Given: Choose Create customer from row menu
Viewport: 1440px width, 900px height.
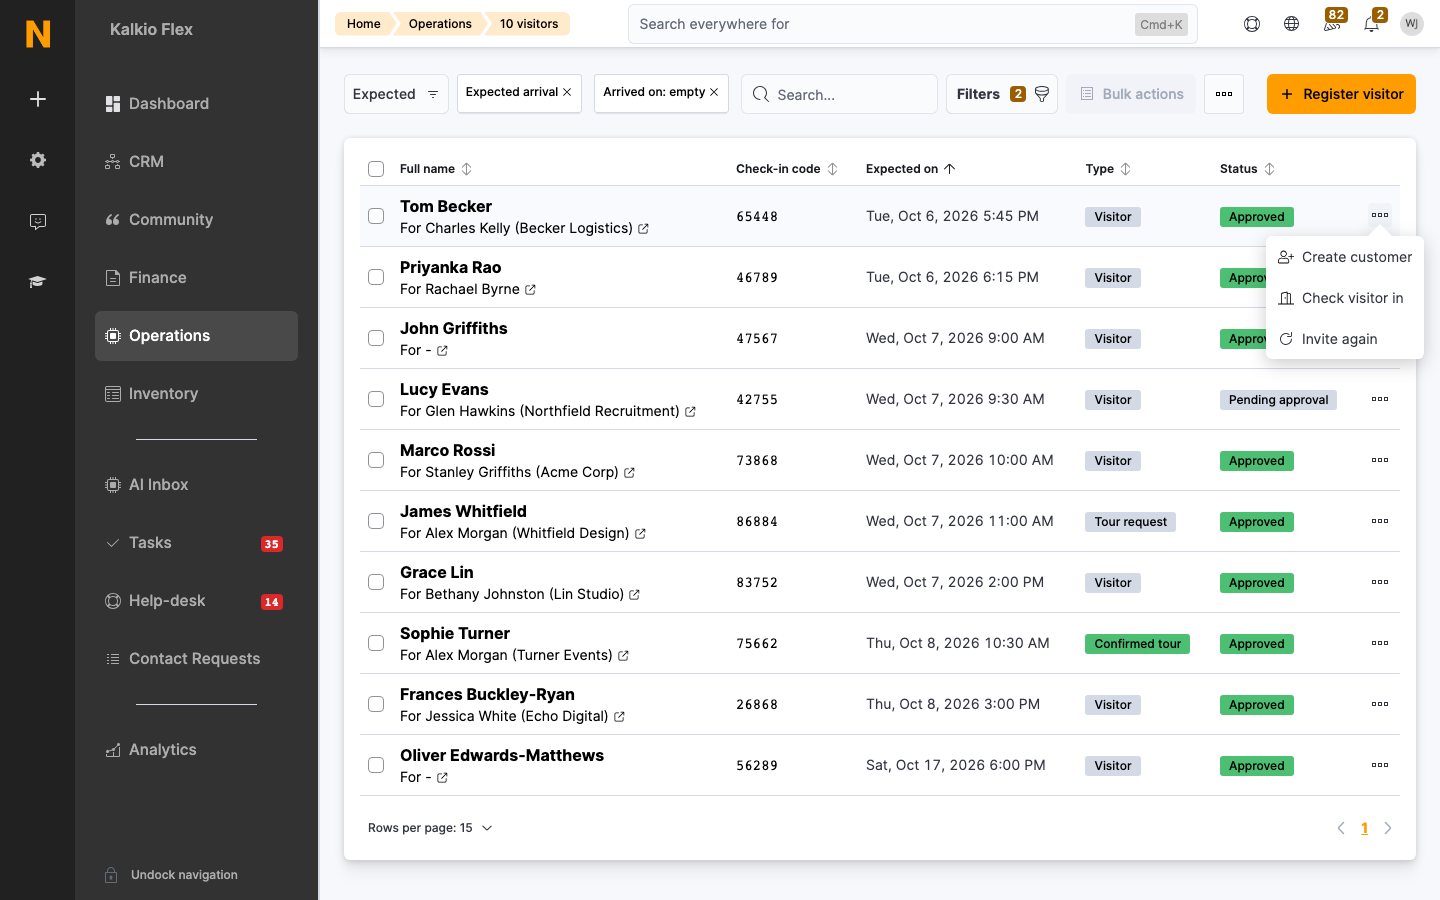Looking at the screenshot, I should 1345,257.
